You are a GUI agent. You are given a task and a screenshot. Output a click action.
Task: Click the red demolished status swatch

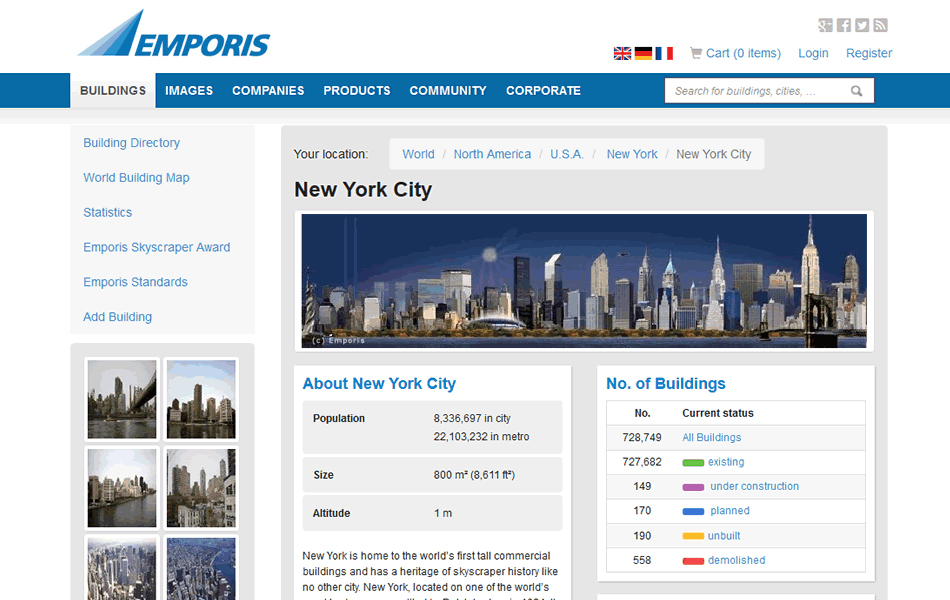693,561
